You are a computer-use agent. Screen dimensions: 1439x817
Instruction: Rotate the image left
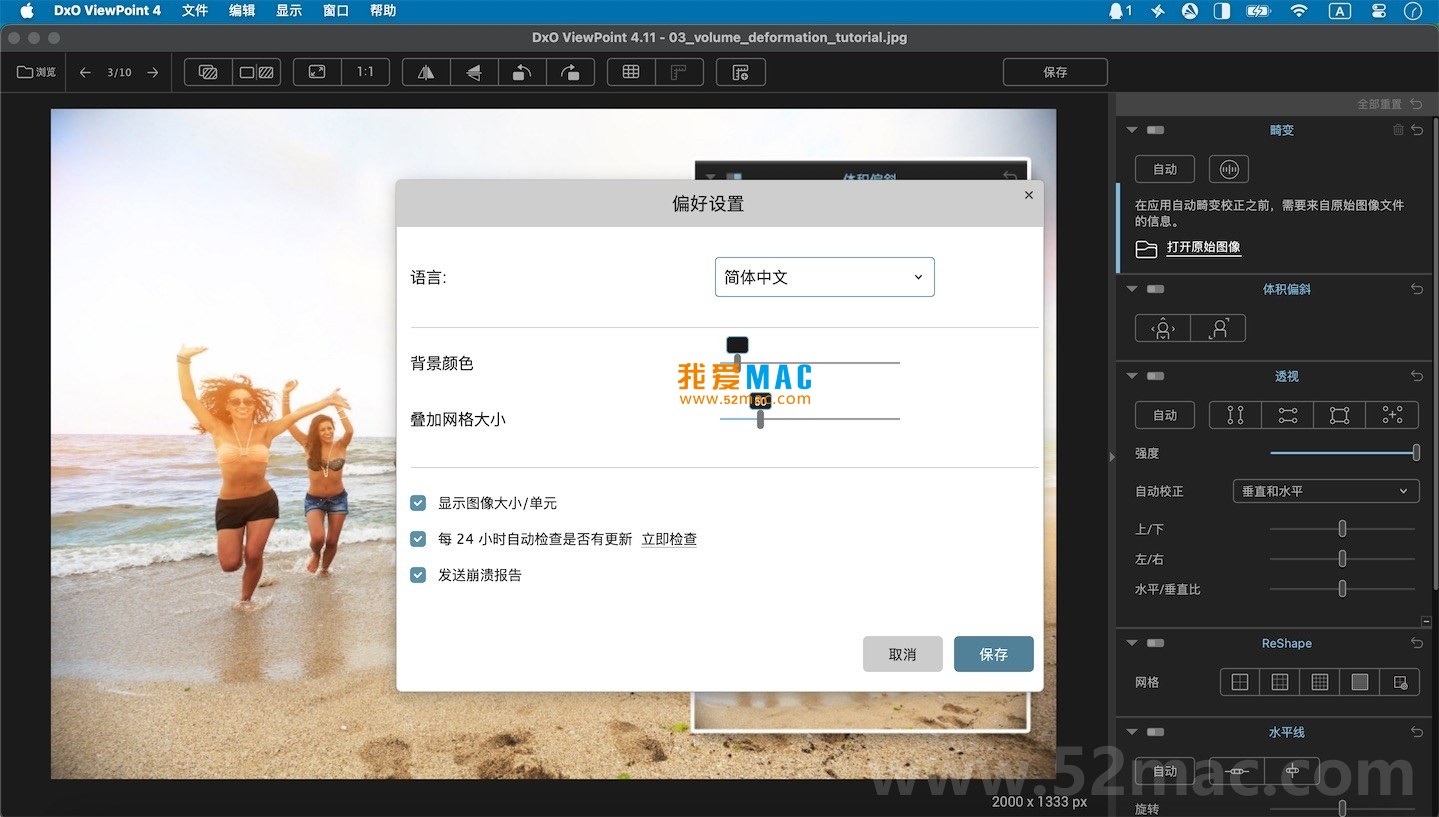pyautogui.click(x=522, y=72)
